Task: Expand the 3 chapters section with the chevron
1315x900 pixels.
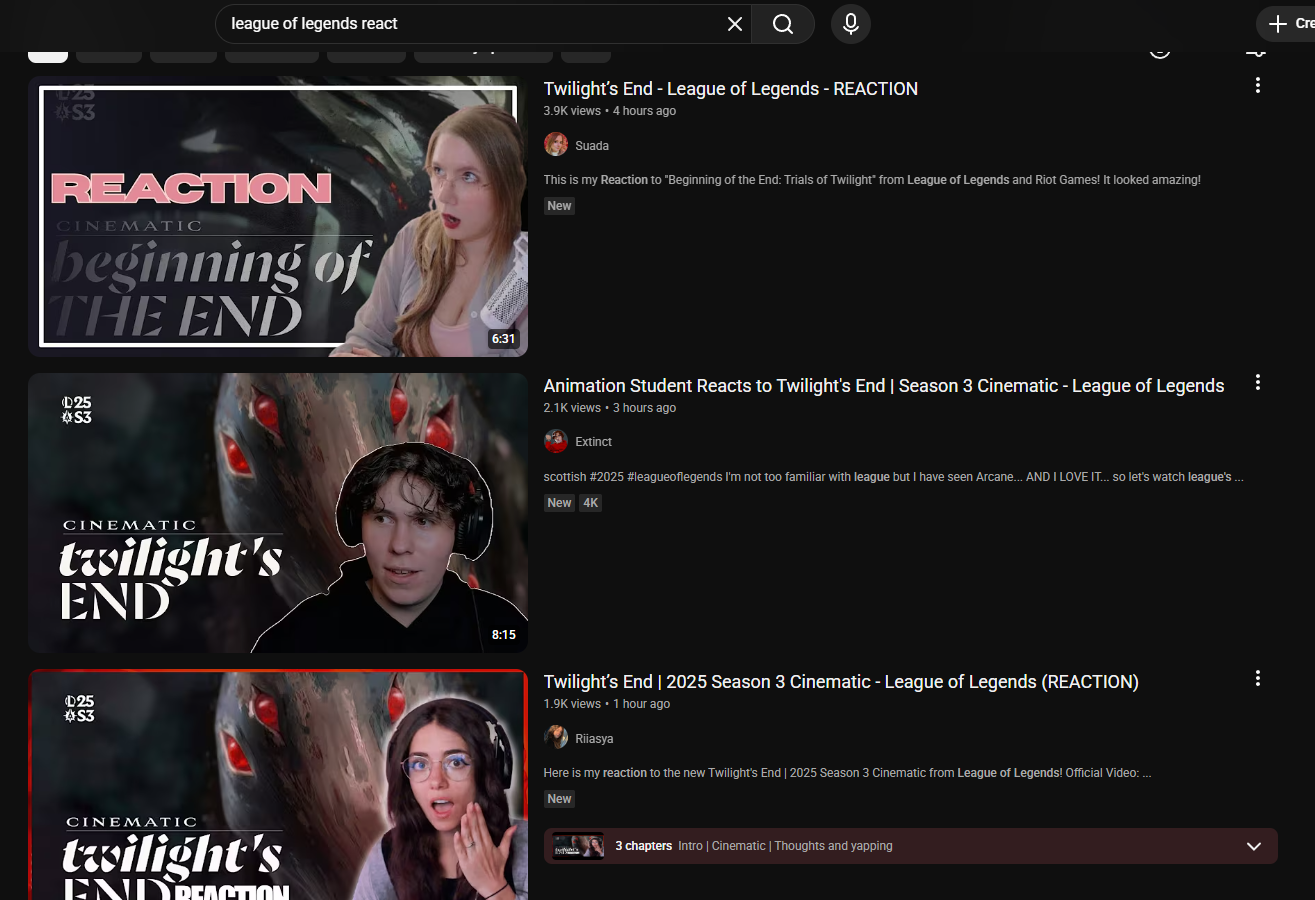Action: [1254, 846]
